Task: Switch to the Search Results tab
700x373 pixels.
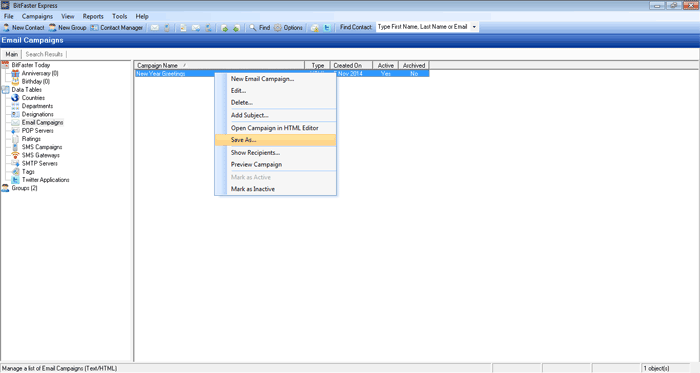Action: pos(44,54)
